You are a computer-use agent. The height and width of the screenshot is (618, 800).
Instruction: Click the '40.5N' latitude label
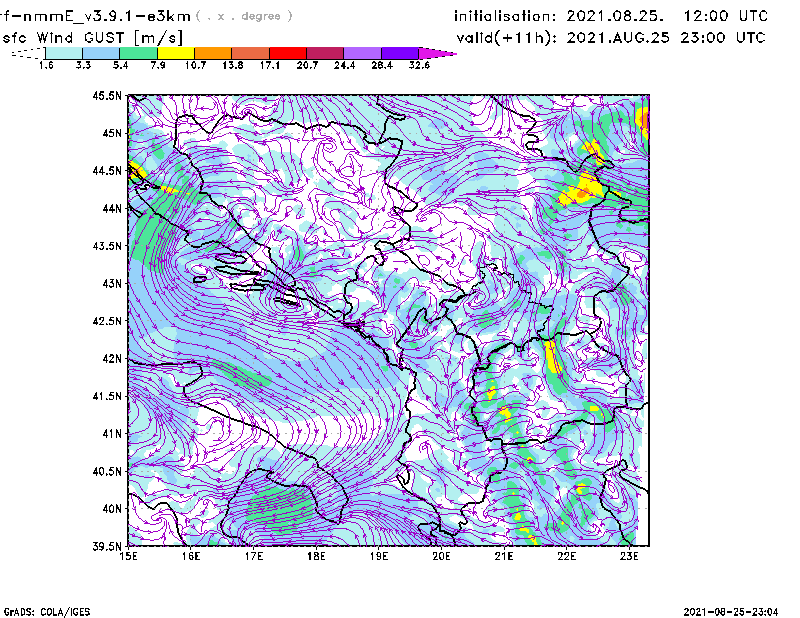[x=107, y=471]
